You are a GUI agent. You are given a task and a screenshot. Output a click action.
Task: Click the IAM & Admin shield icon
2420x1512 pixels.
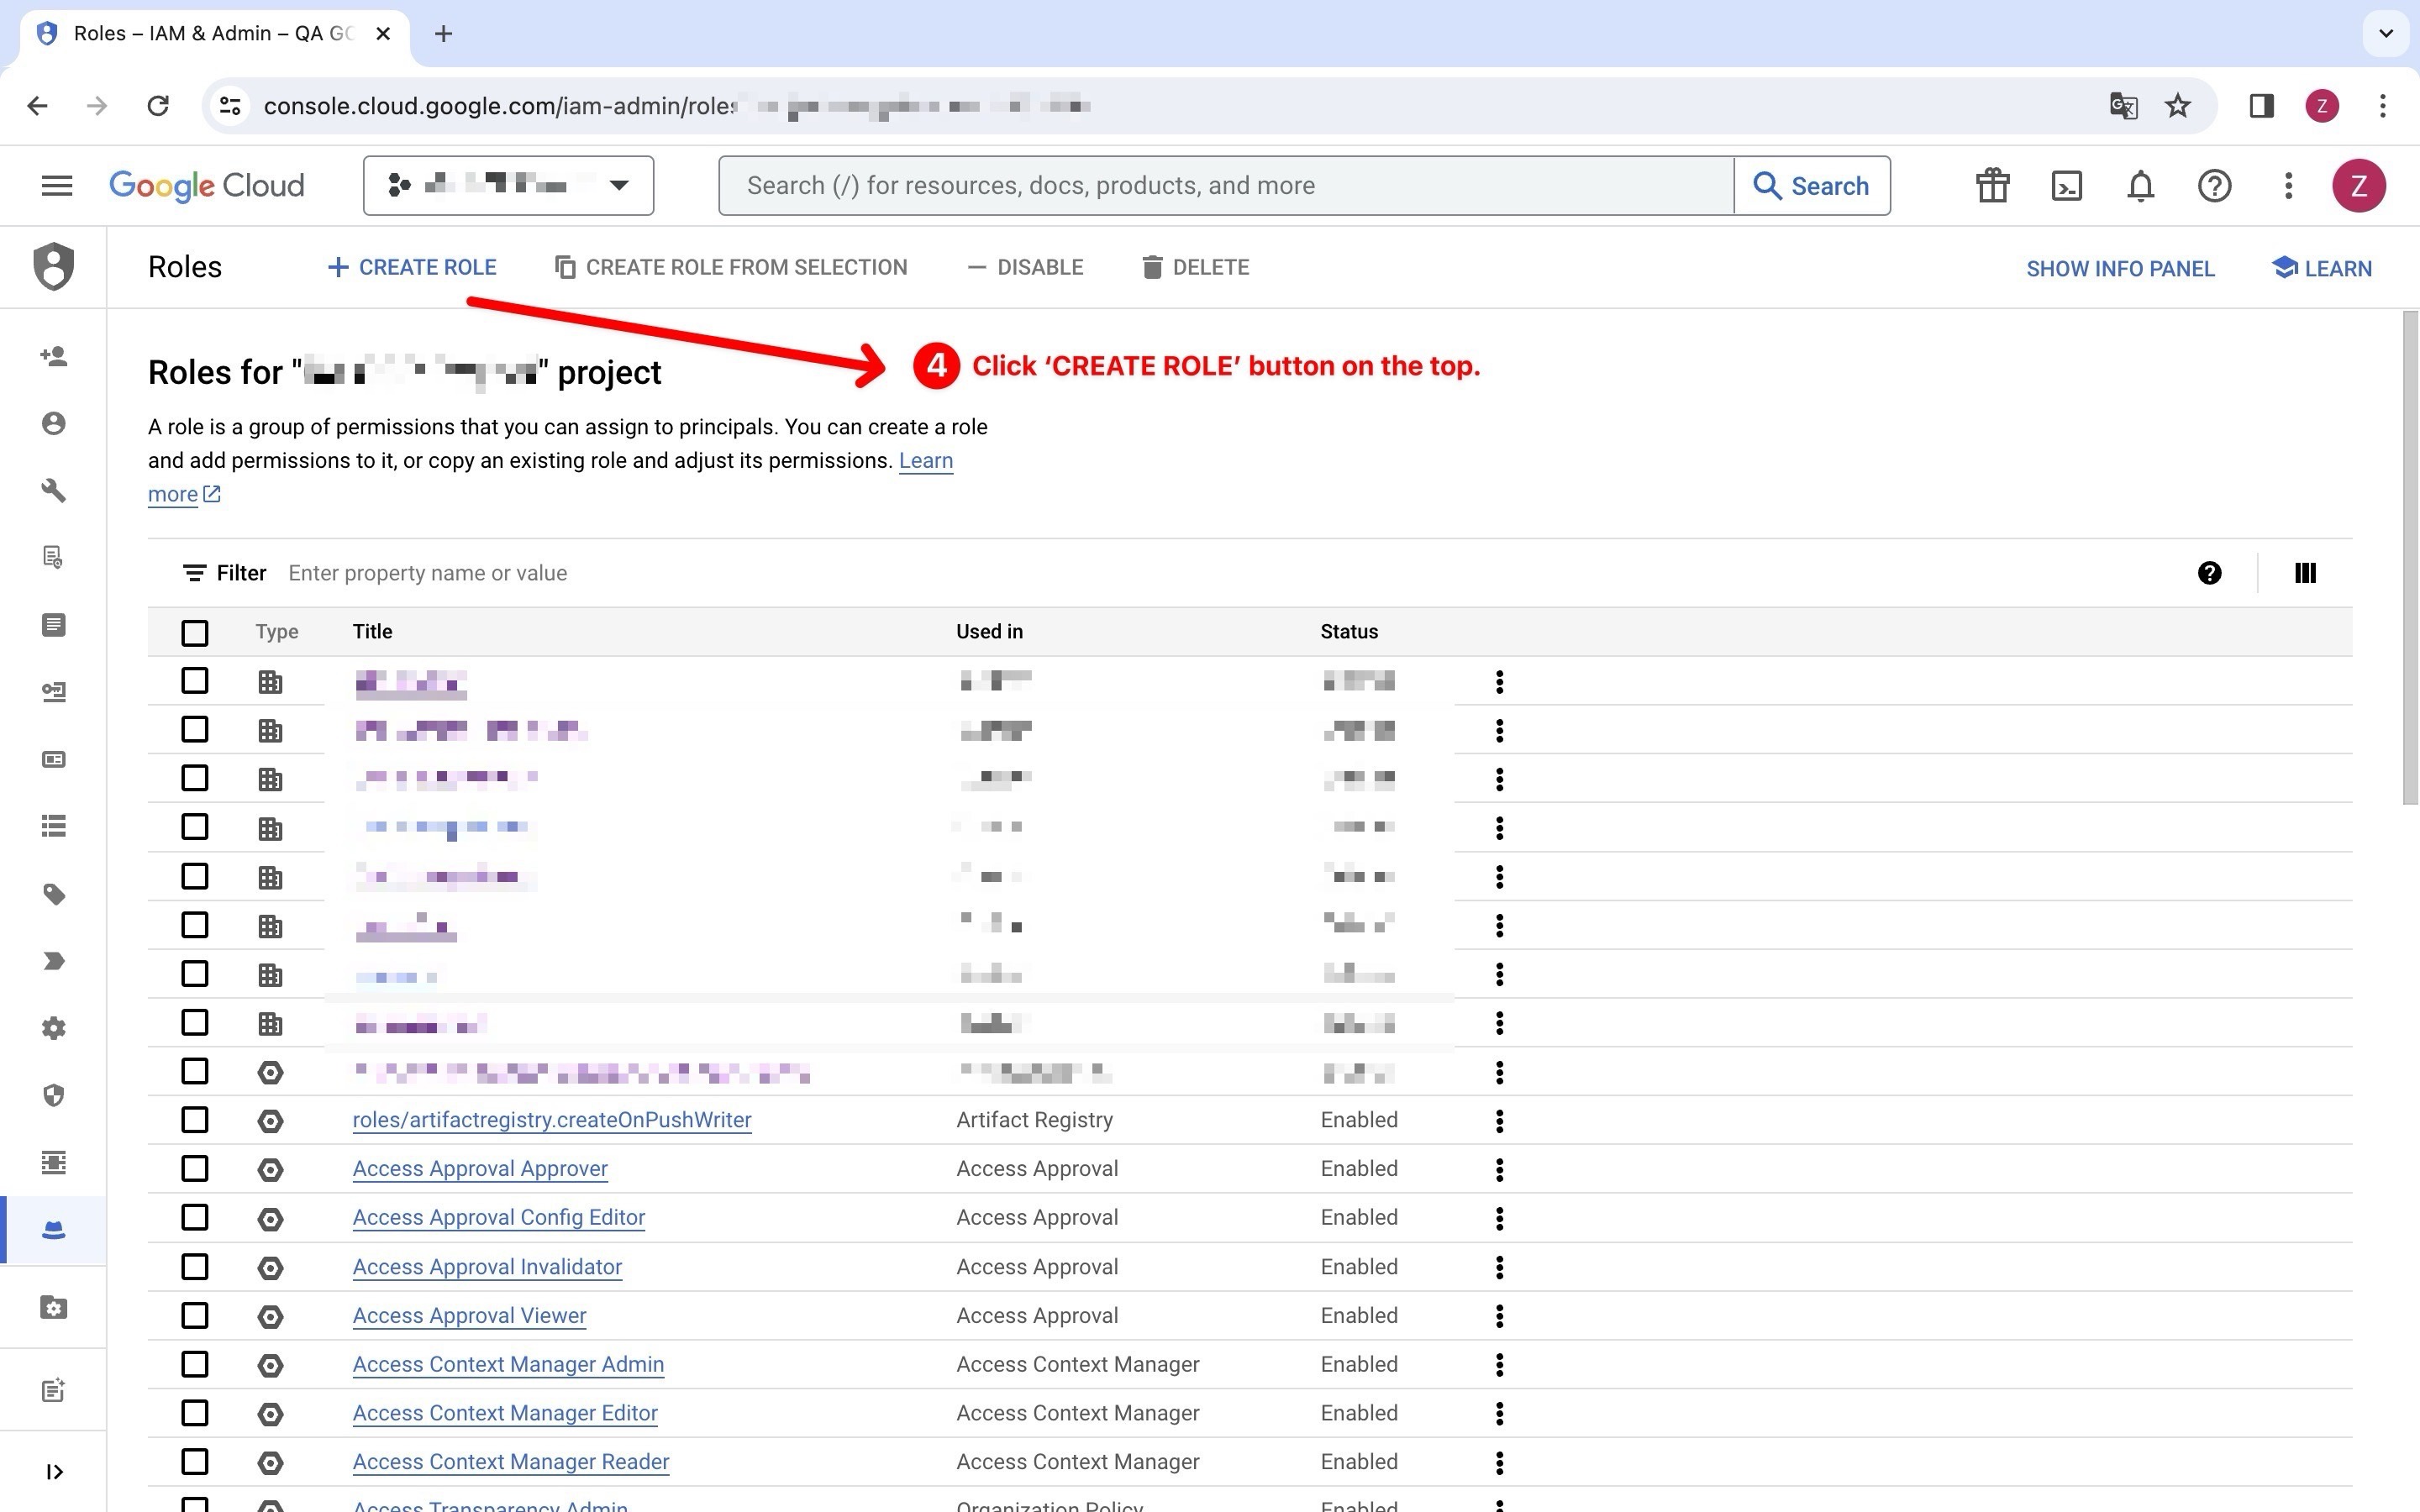click(54, 266)
